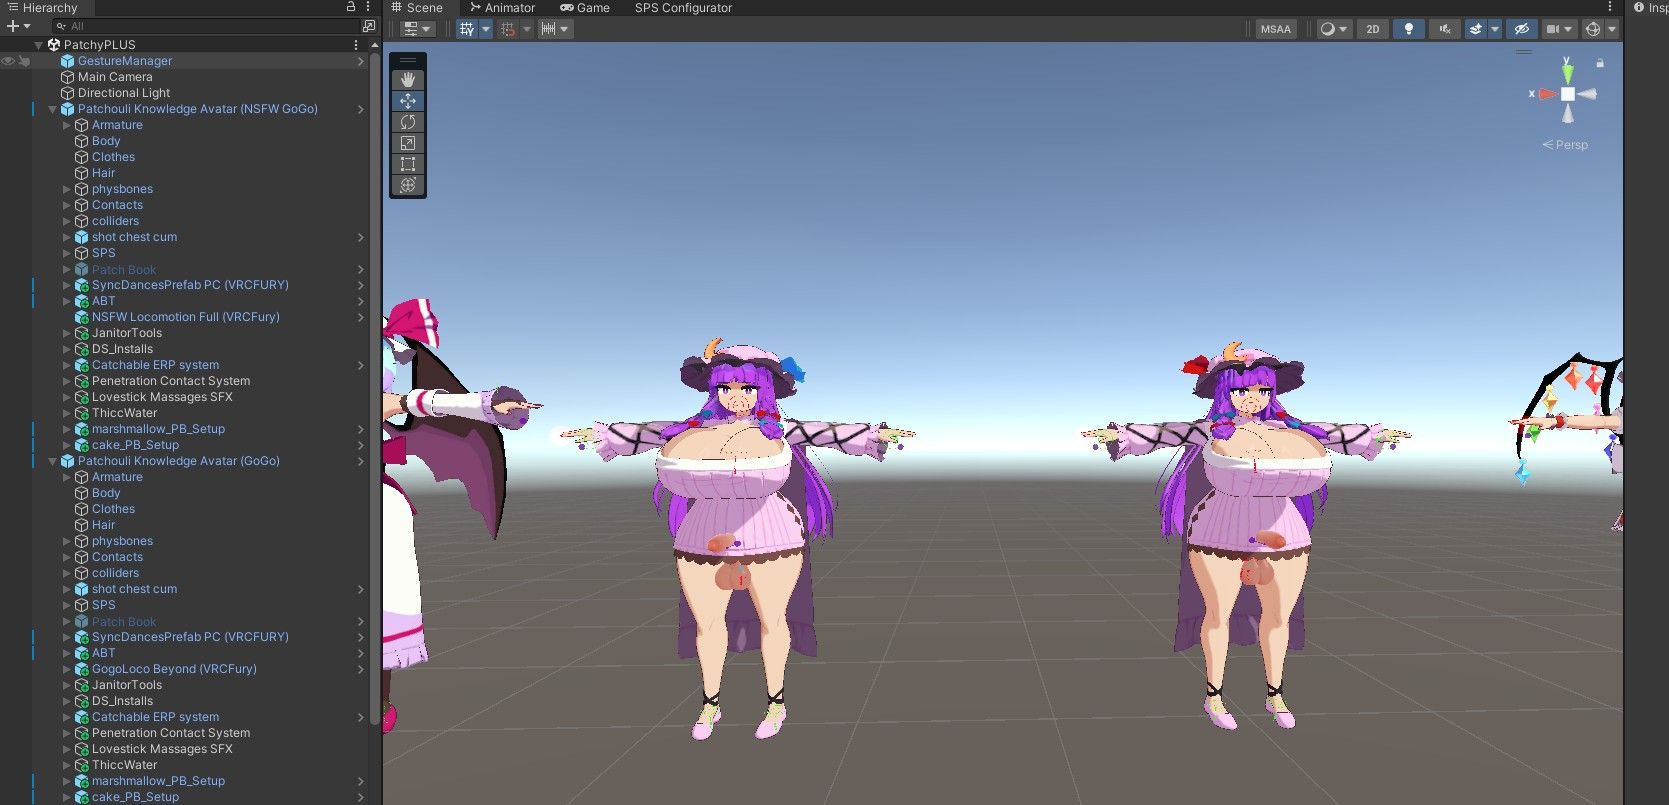Switch projection via Persp label

(1565, 145)
